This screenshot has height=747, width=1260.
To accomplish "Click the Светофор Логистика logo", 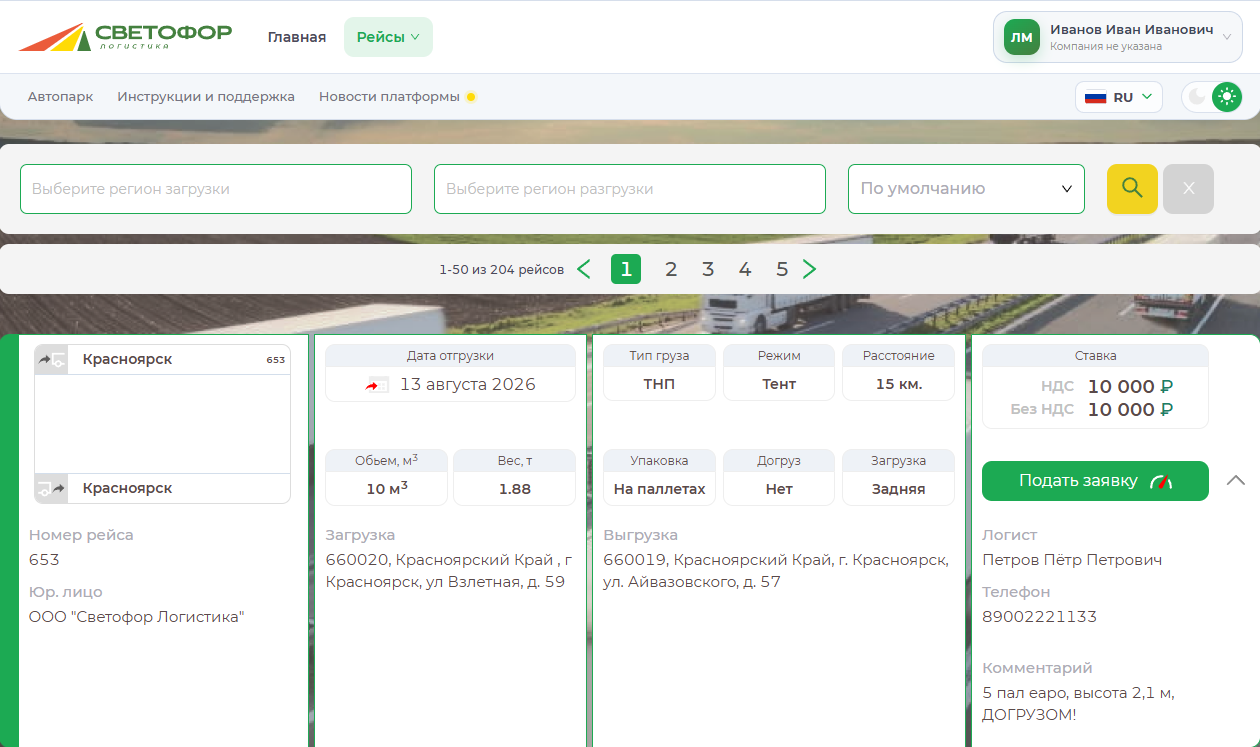I will [125, 37].
